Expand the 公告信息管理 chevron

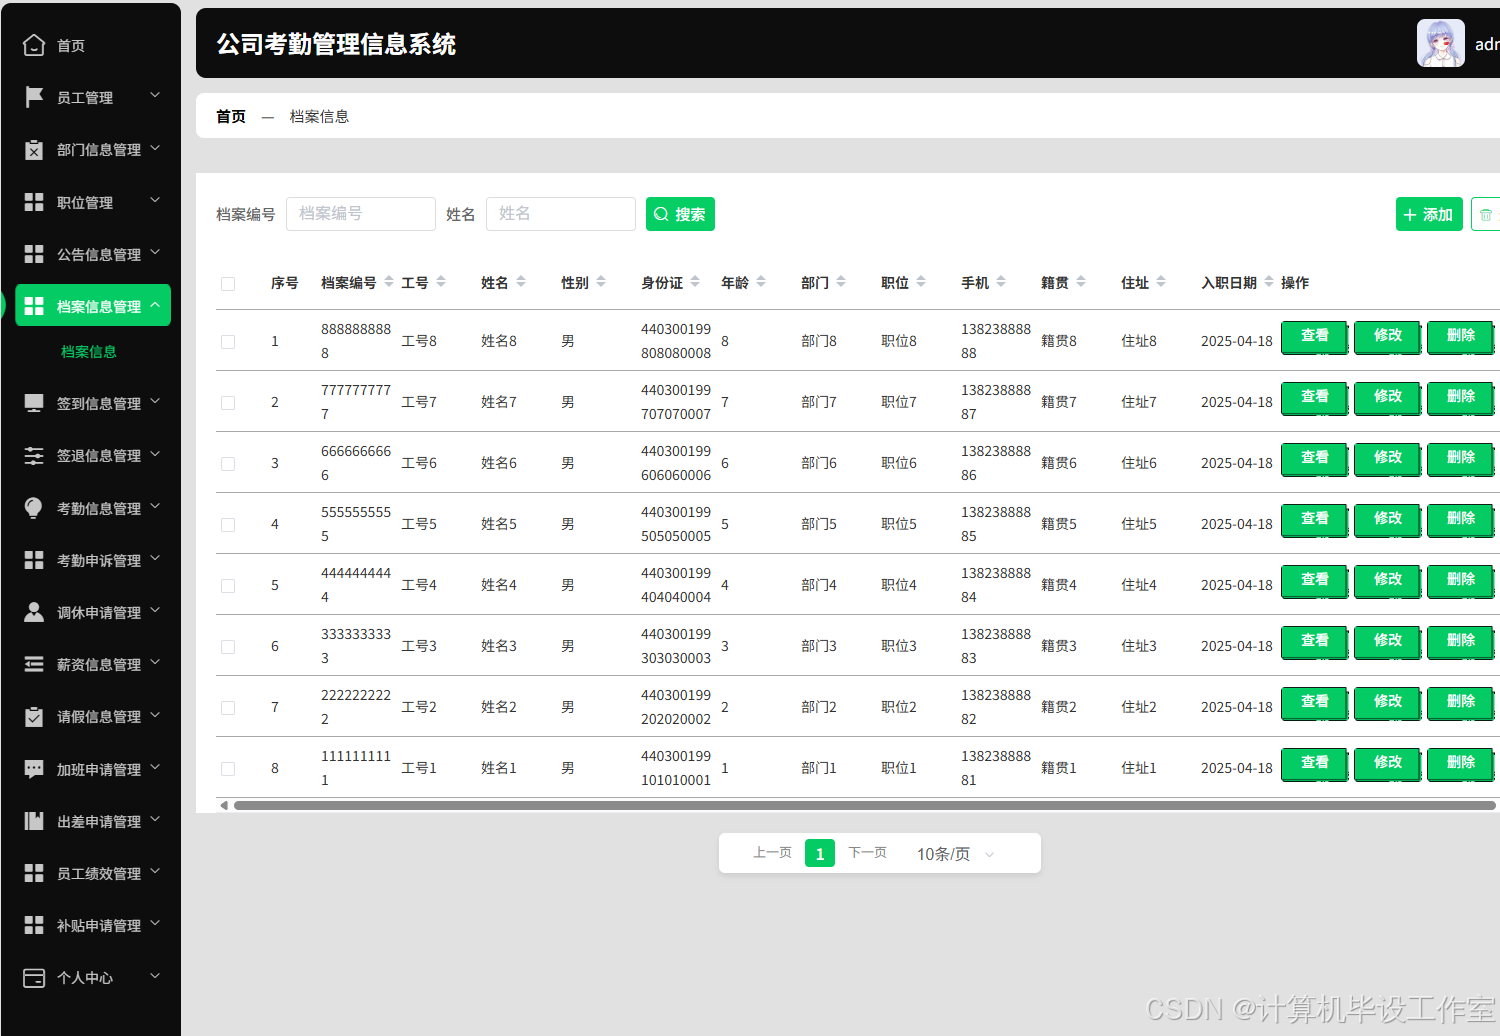click(x=155, y=252)
